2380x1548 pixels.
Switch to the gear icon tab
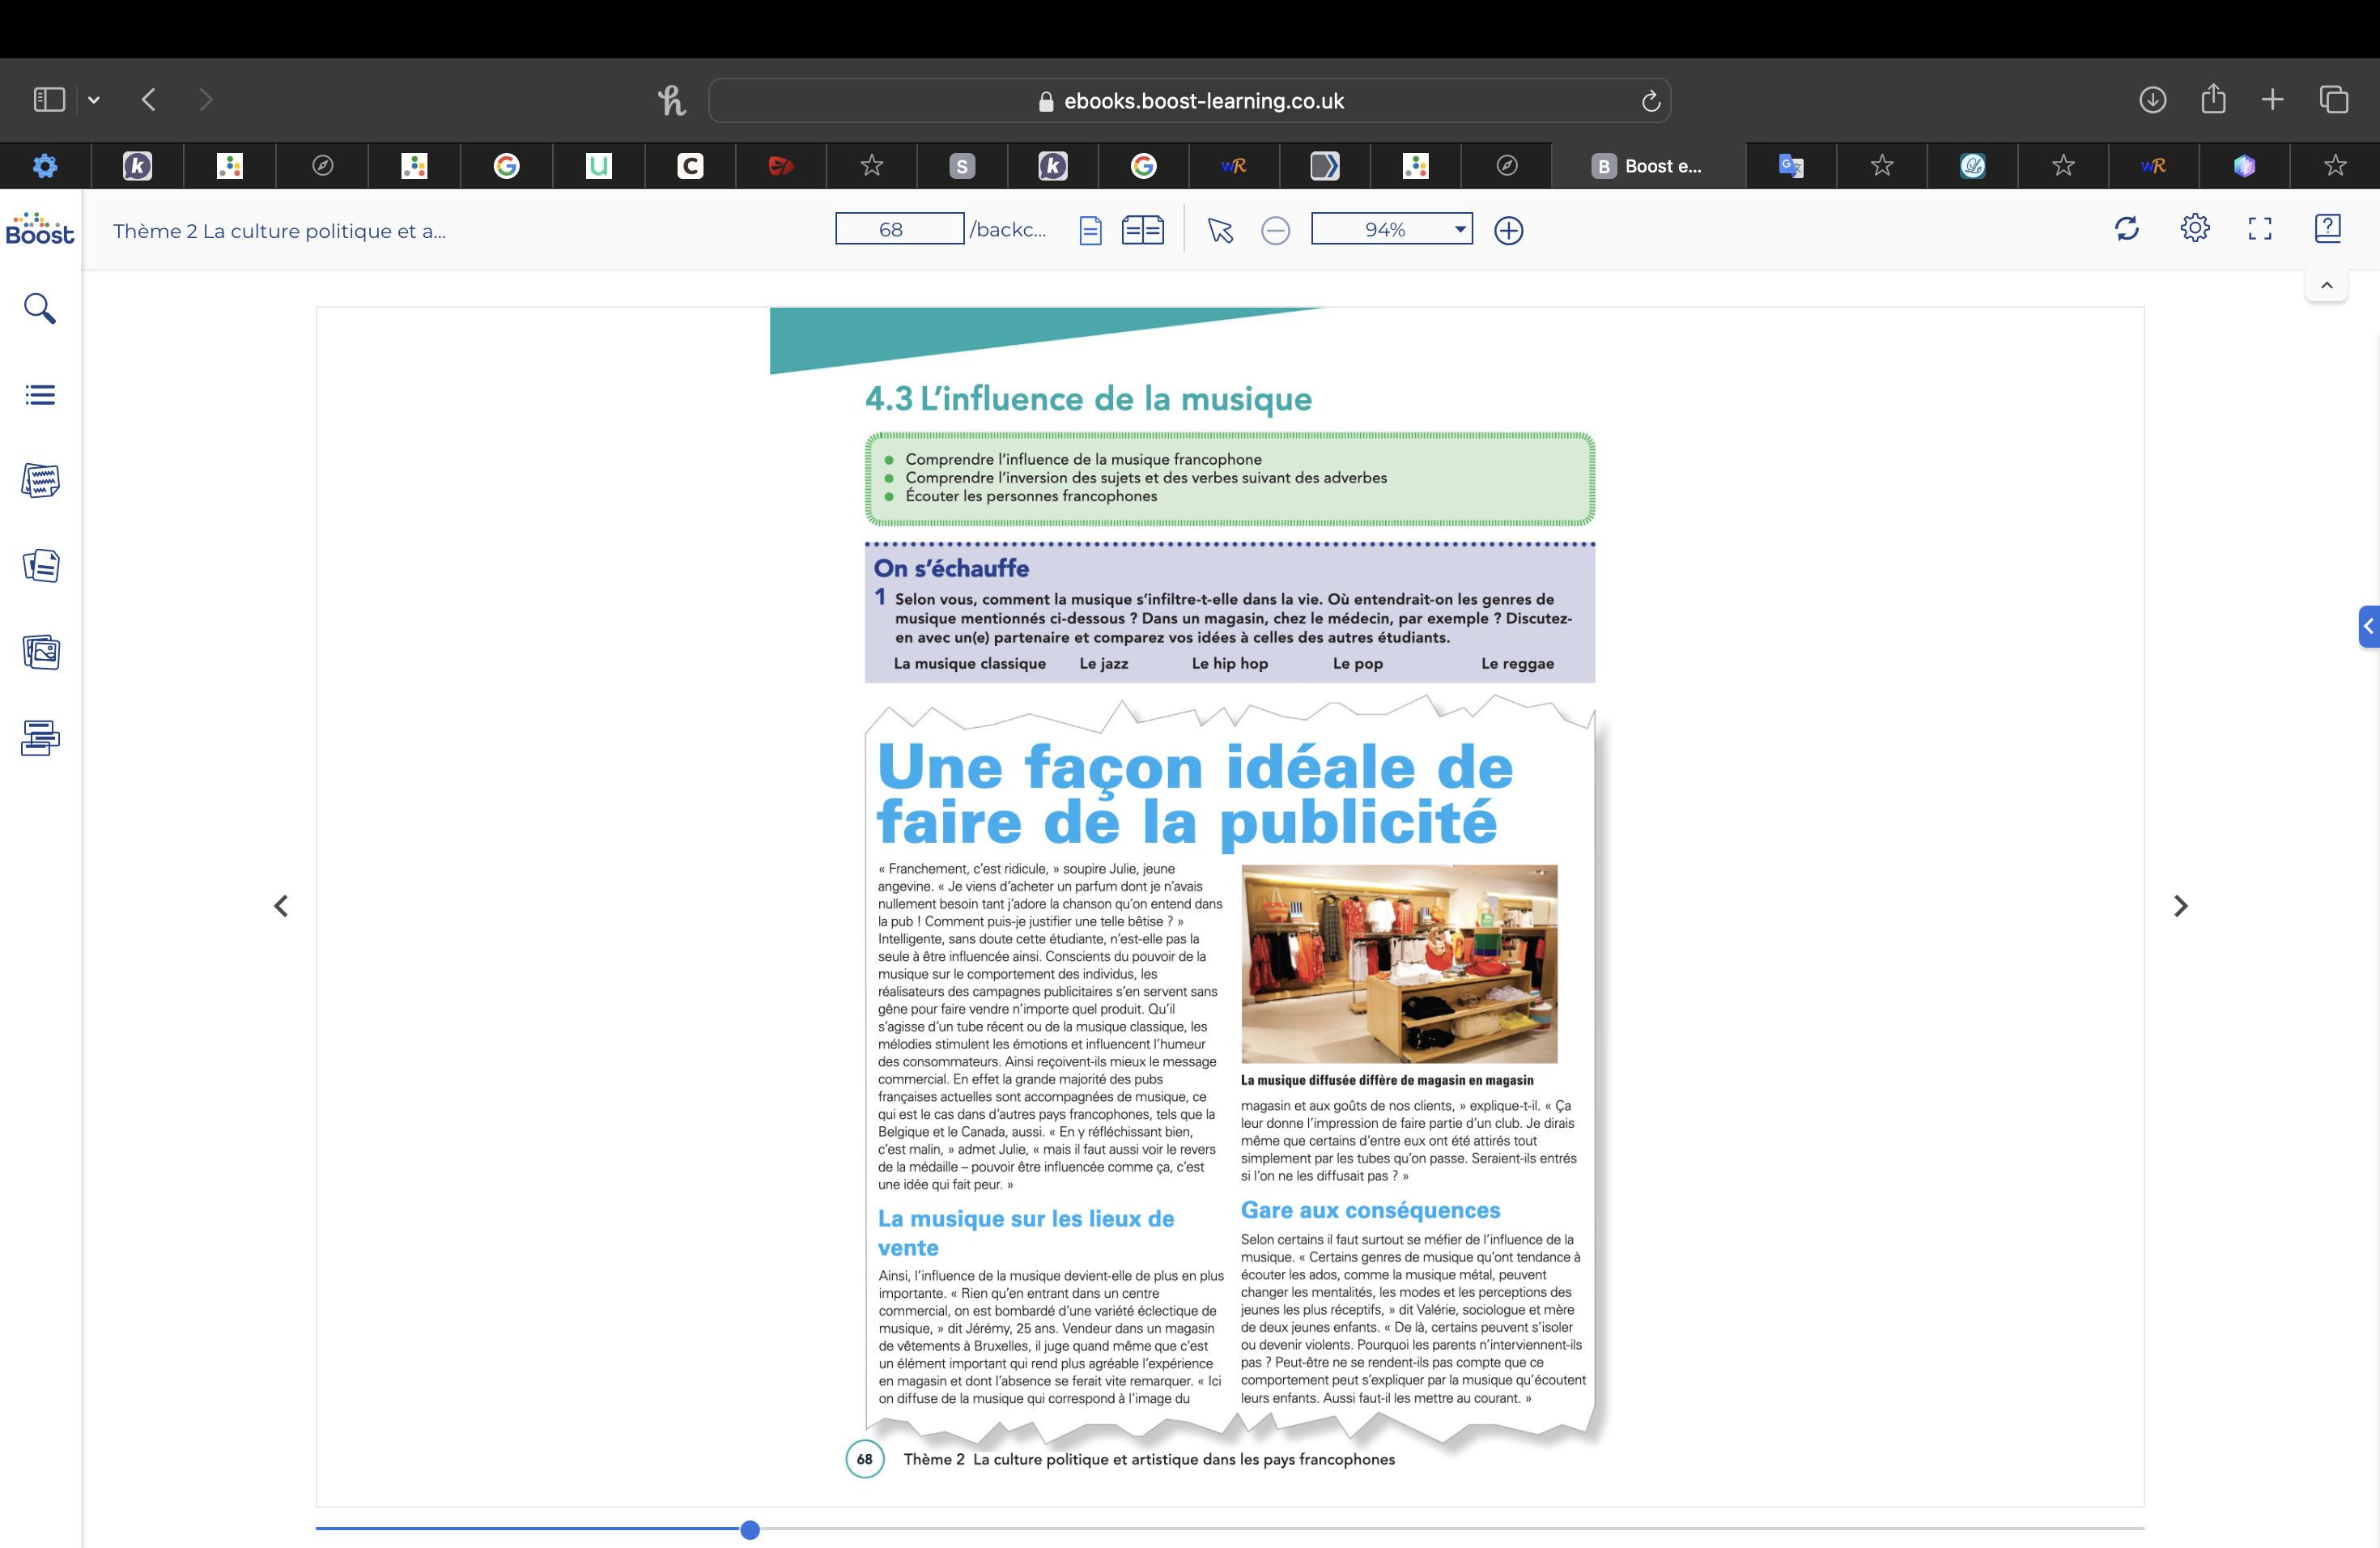(45, 166)
